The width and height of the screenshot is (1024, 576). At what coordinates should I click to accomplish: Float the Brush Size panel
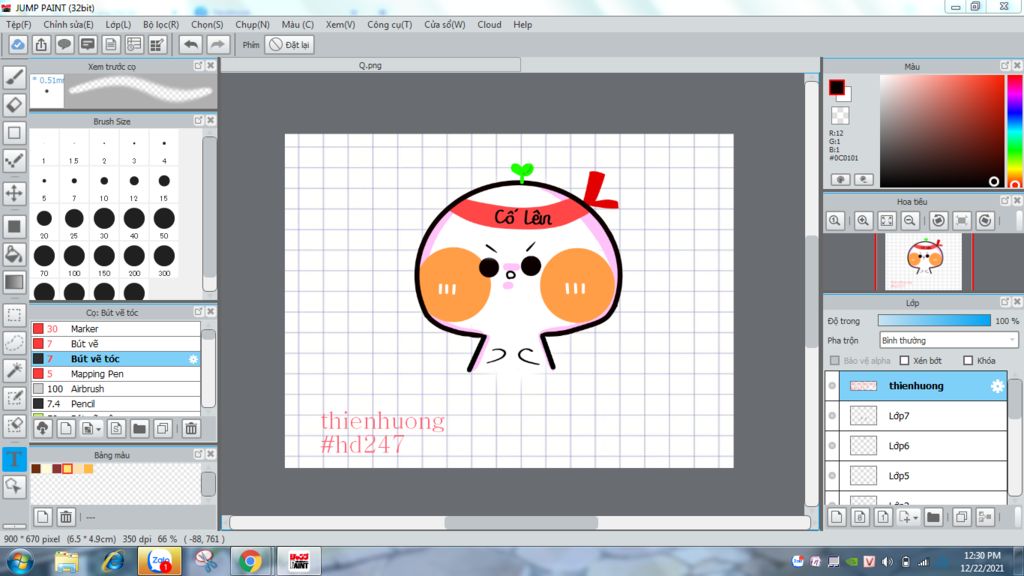199,121
